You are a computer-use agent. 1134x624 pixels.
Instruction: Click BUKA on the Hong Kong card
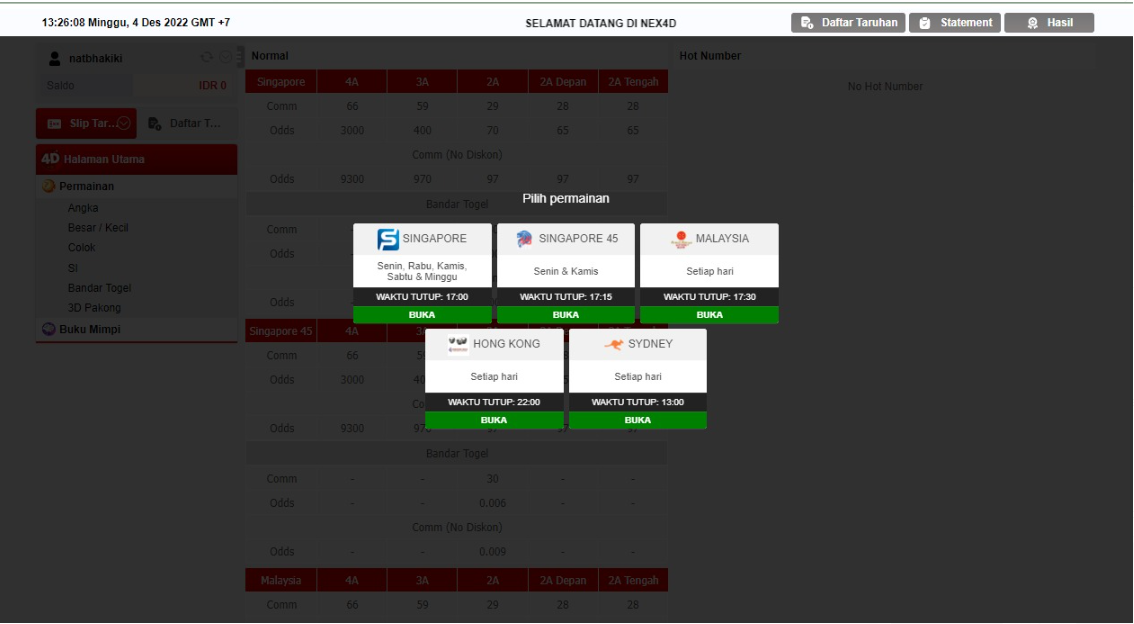pyautogui.click(x=494, y=420)
